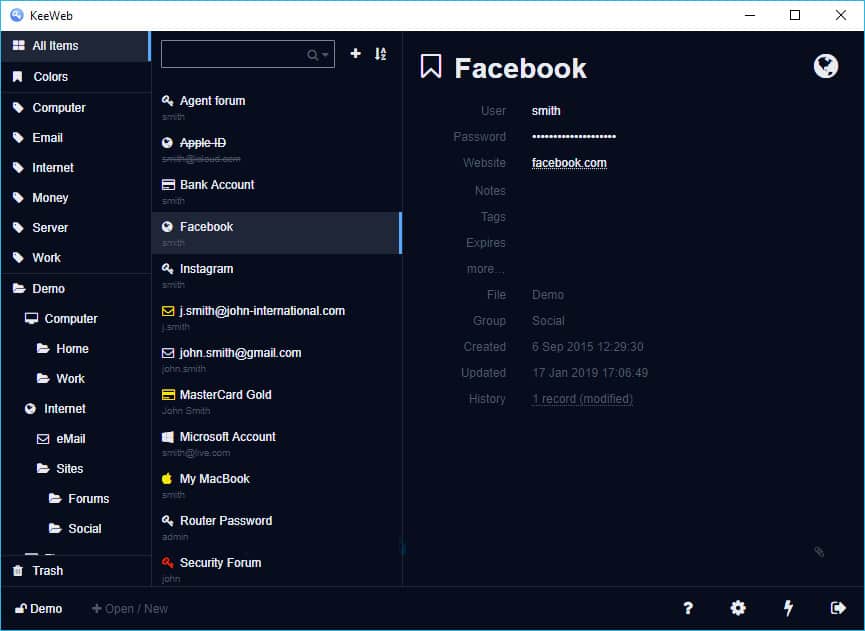Select the strikethrough Apple ID entry
The width and height of the screenshot is (865, 631).
276,149
